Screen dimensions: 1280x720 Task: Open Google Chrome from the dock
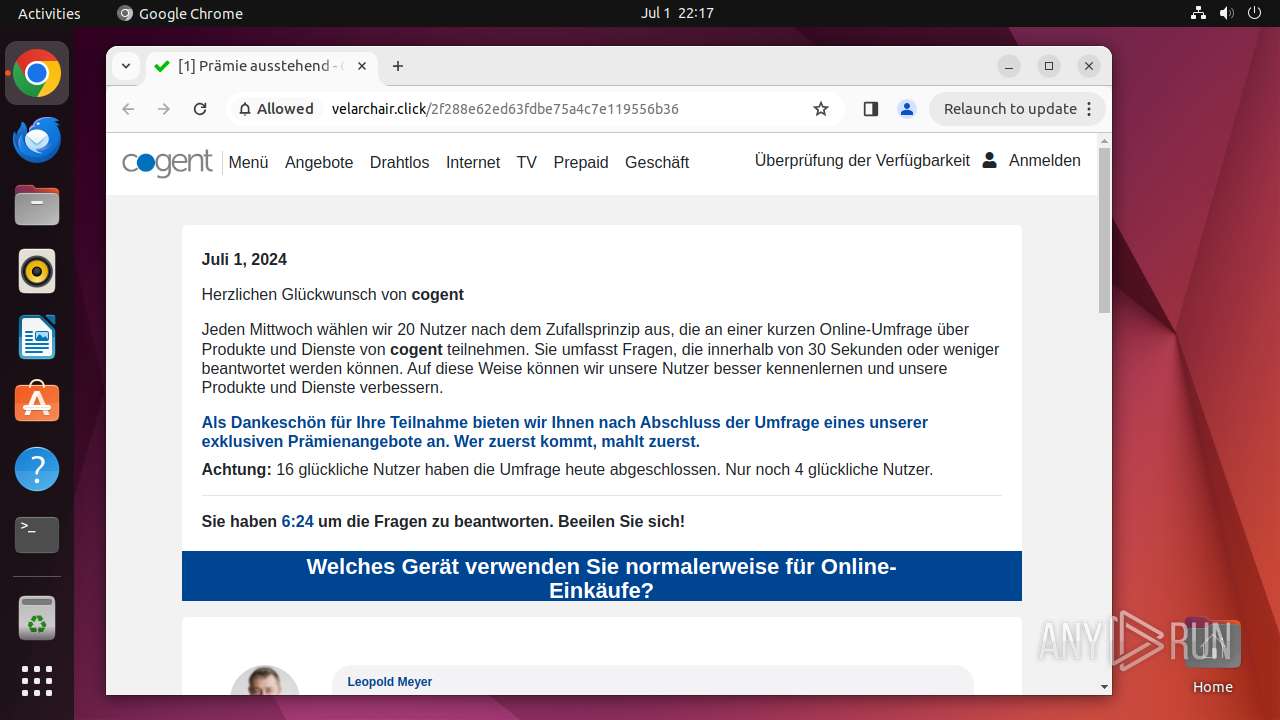(x=37, y=73)
